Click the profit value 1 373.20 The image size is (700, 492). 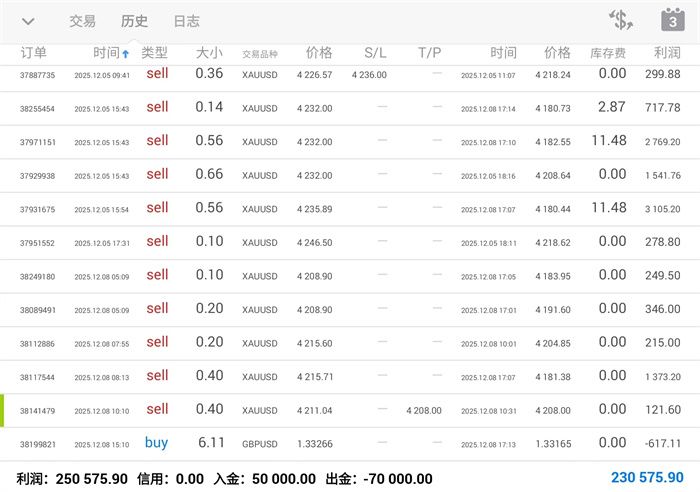click(x=663, y=377)
